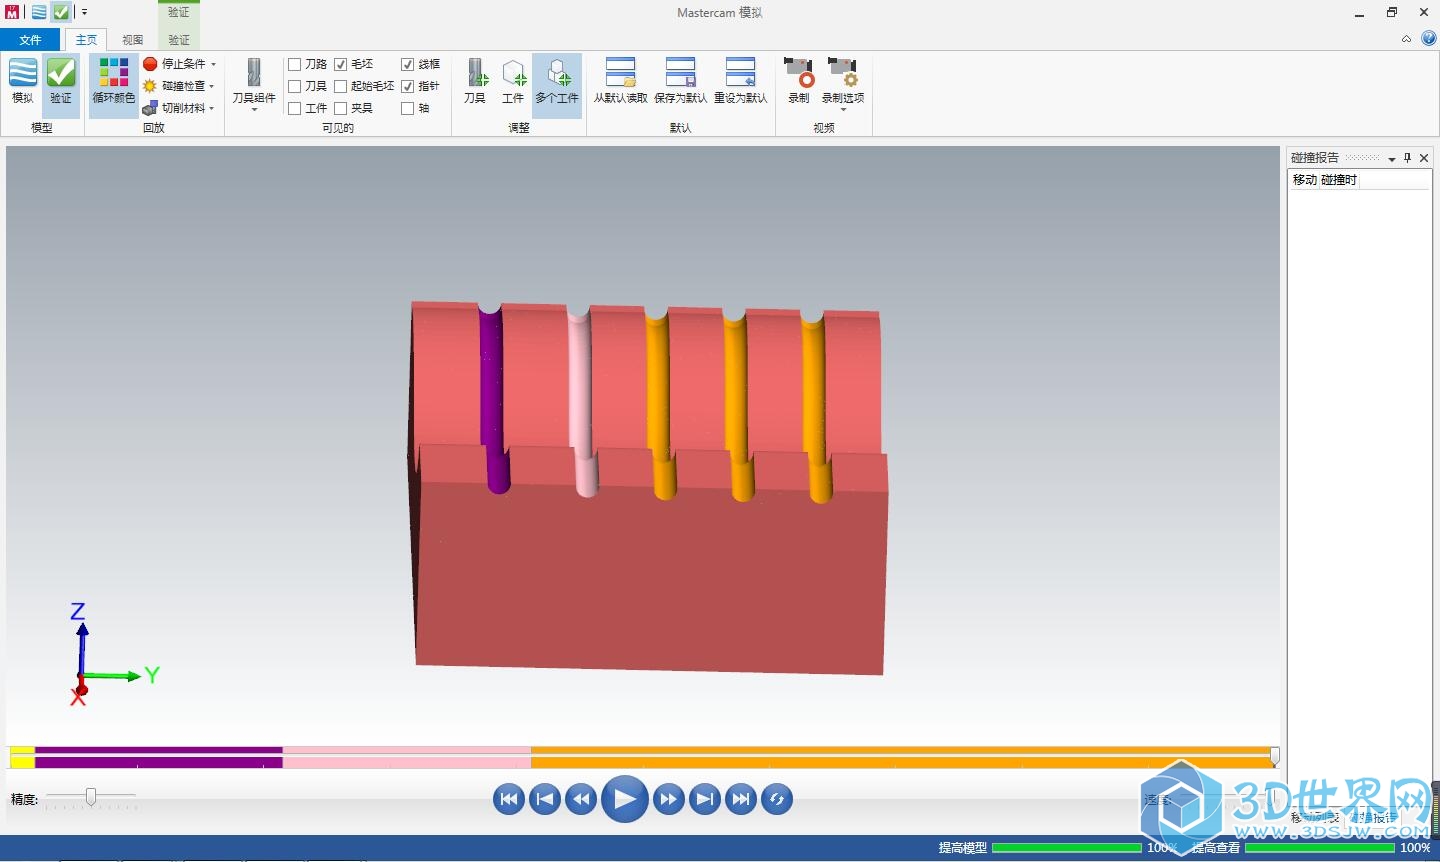
Task: Click the 碰撞时 column header
Action: coord(1339,180)
